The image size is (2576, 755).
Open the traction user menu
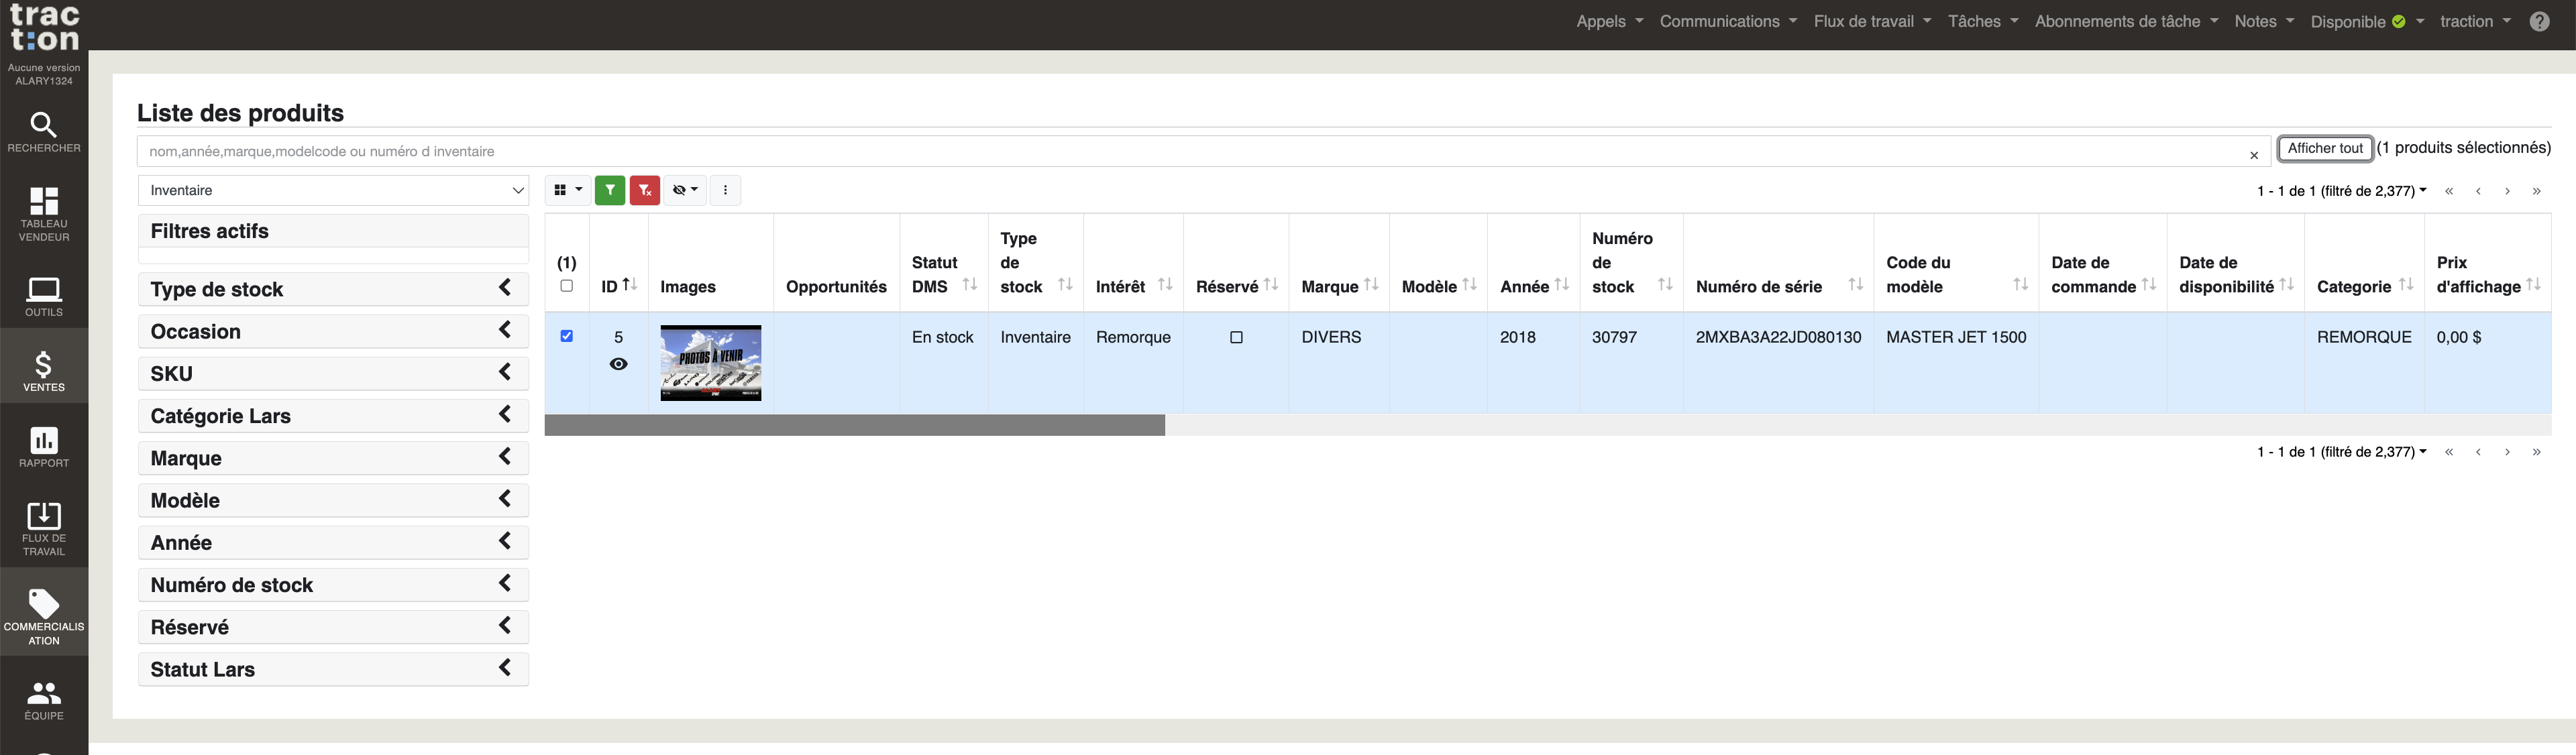2475,21
